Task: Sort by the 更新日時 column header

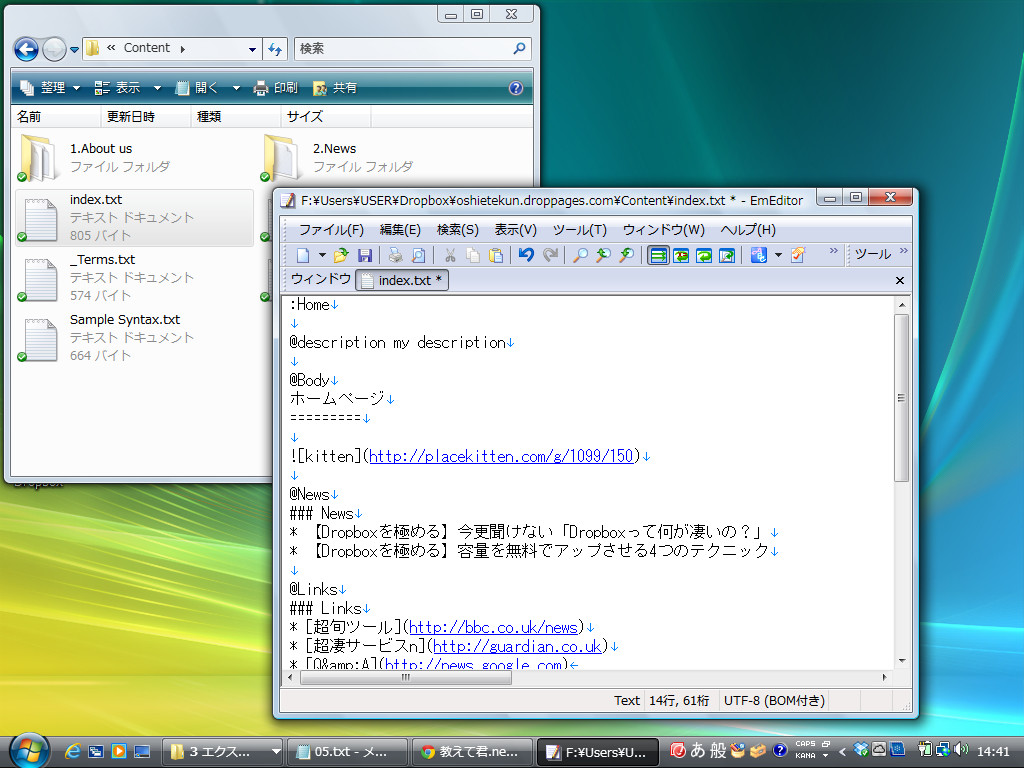Action: pos(146,117)
